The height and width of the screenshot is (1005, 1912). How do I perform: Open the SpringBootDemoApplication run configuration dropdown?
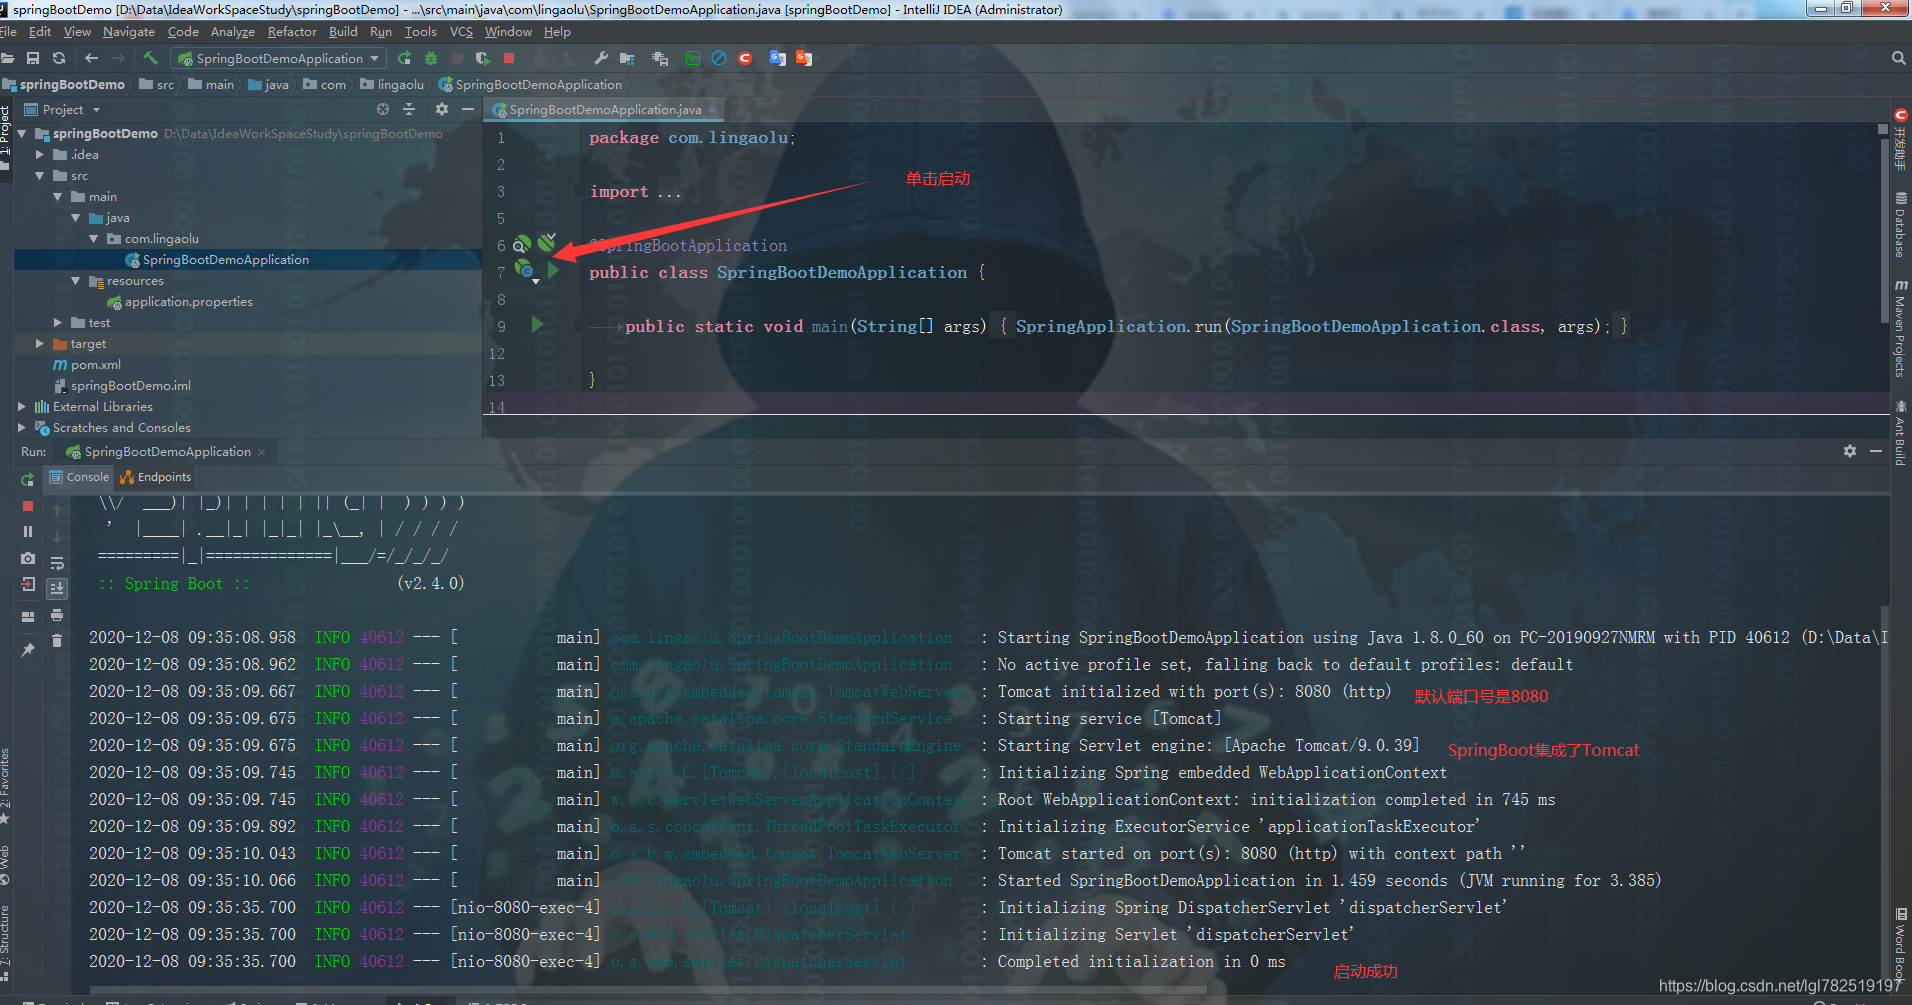pyautogui.click(x=279, y=58)
